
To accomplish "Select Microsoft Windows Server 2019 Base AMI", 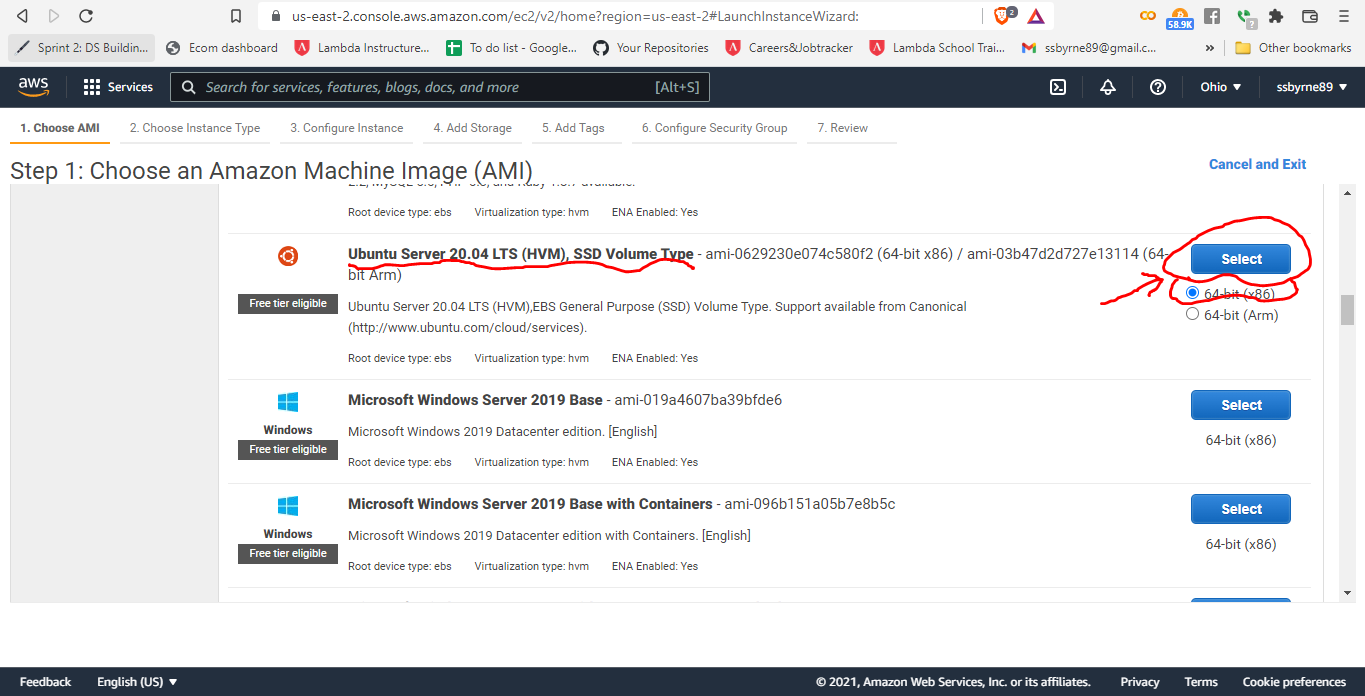I will pyautogui.click(x=1241, y=405).
